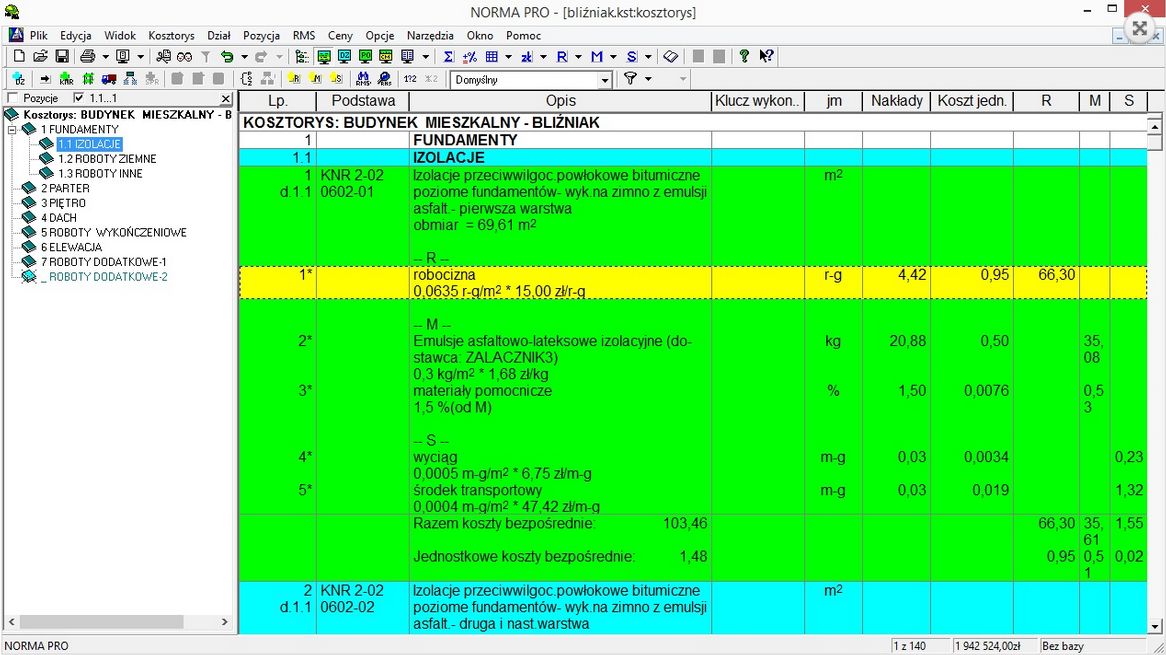Click the Podstawa column header
The width and height of the screenshot is (1166, 655).
pos(363,101)
